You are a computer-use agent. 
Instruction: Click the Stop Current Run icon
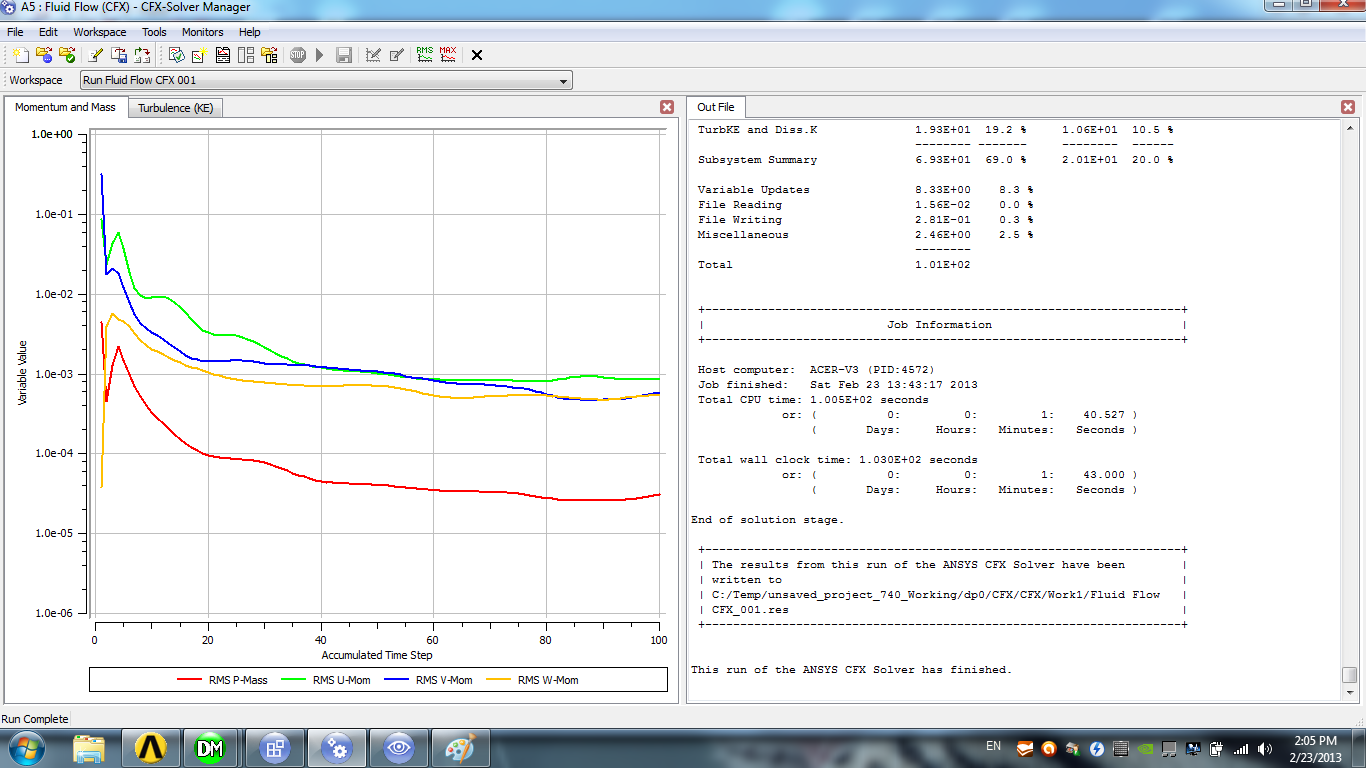coord(298,55)
